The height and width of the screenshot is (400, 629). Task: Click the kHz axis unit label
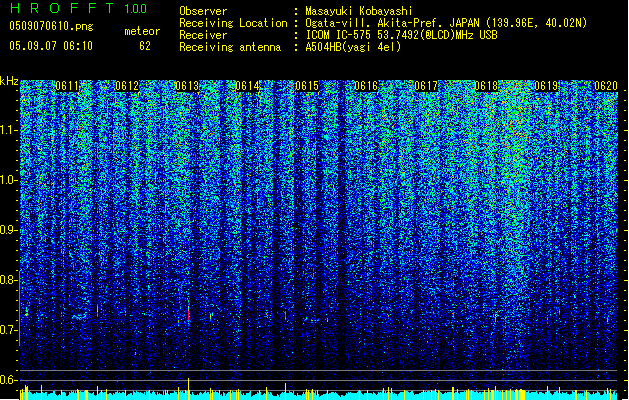coord(10,80)
